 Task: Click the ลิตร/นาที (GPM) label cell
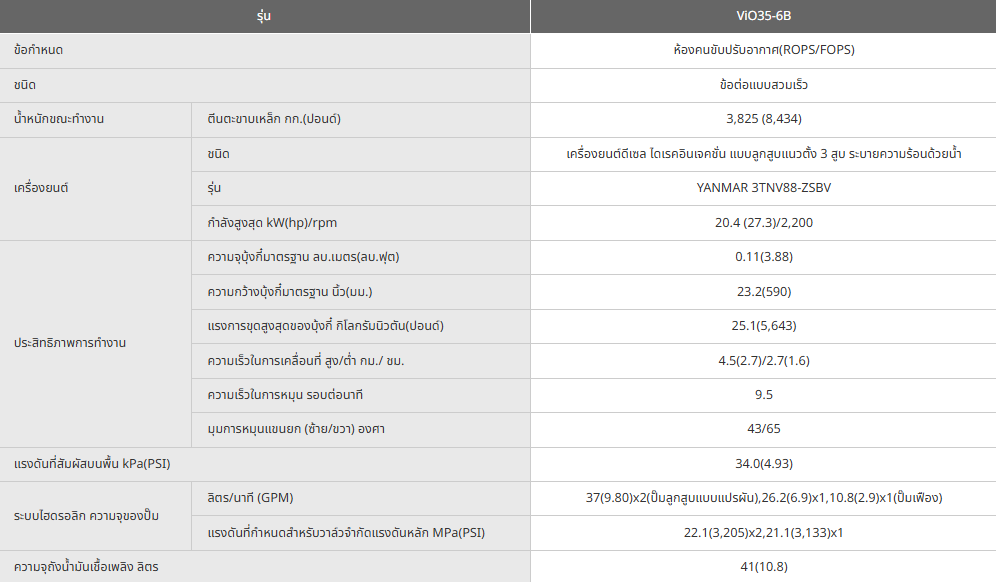tap(250, 498)
